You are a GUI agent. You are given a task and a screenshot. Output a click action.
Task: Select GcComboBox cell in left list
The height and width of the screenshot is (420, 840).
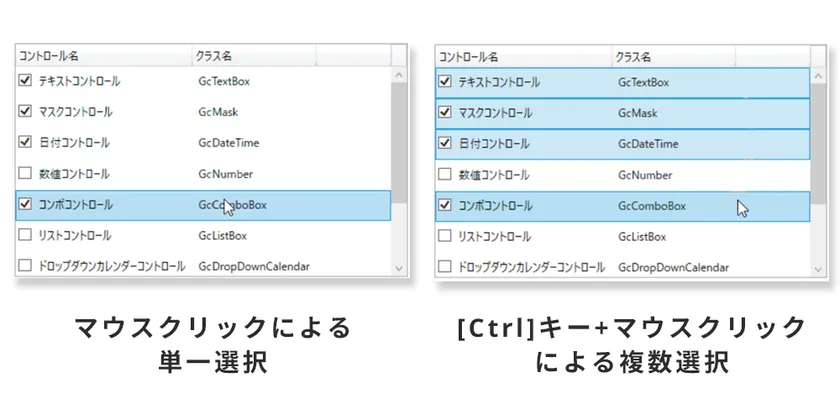tap(232, 205)
